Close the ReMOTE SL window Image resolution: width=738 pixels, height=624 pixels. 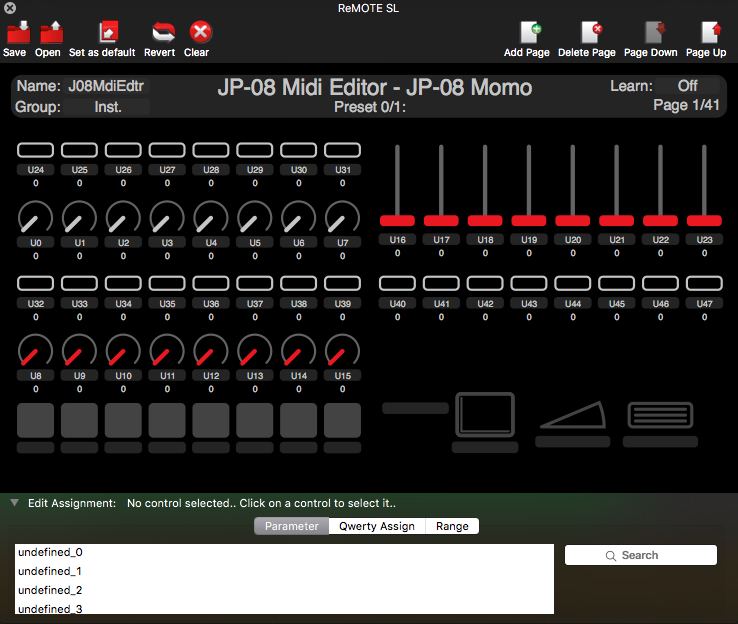click(10, 8)
